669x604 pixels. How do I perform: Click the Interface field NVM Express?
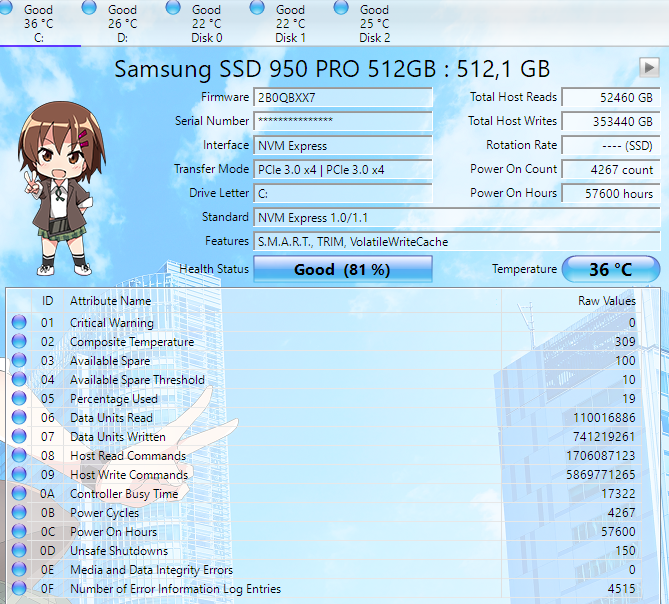(343, 146)
